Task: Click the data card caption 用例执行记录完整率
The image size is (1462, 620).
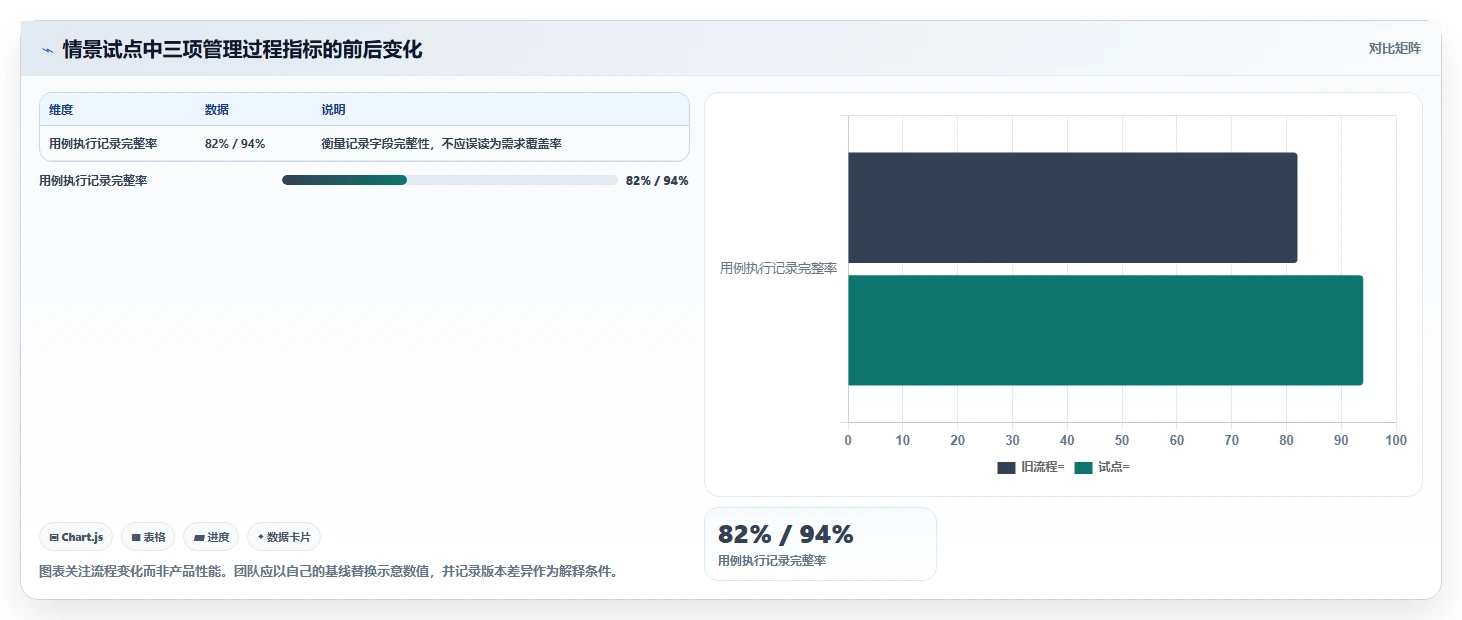Action: coord(772,561)
